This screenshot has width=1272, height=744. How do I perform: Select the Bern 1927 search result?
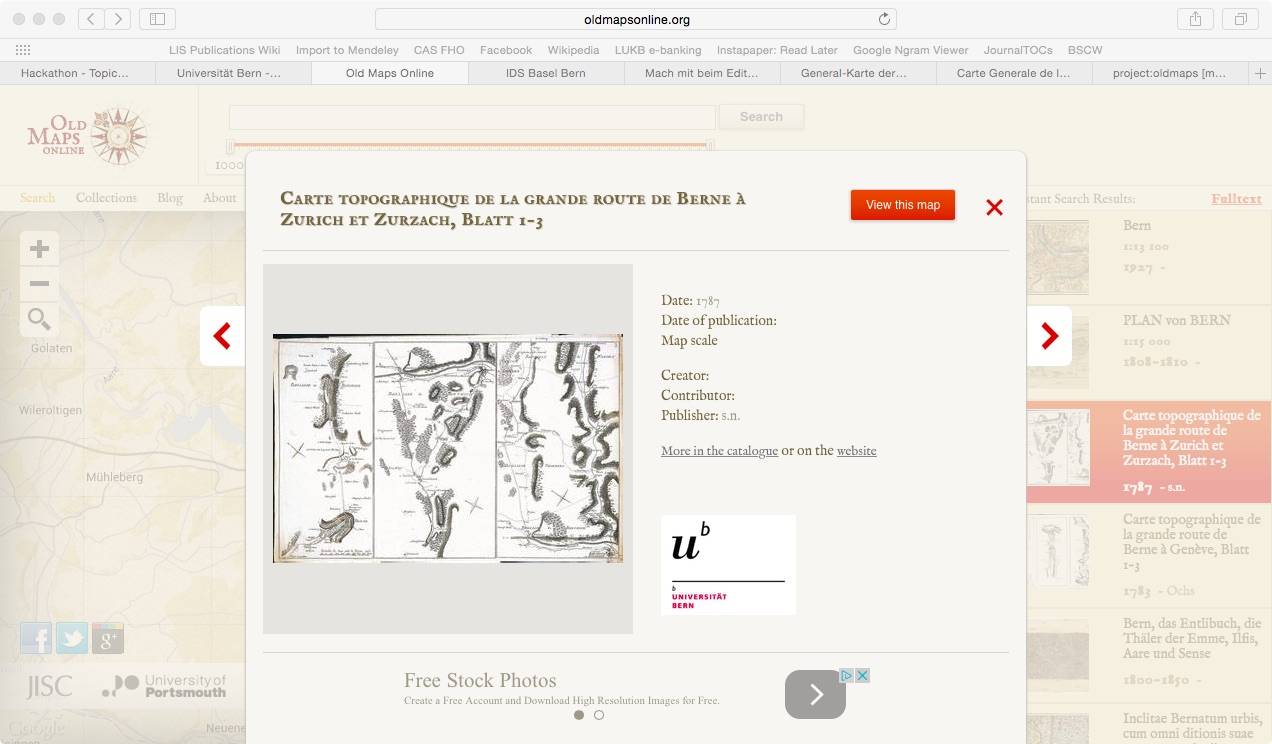[1149, 258]
